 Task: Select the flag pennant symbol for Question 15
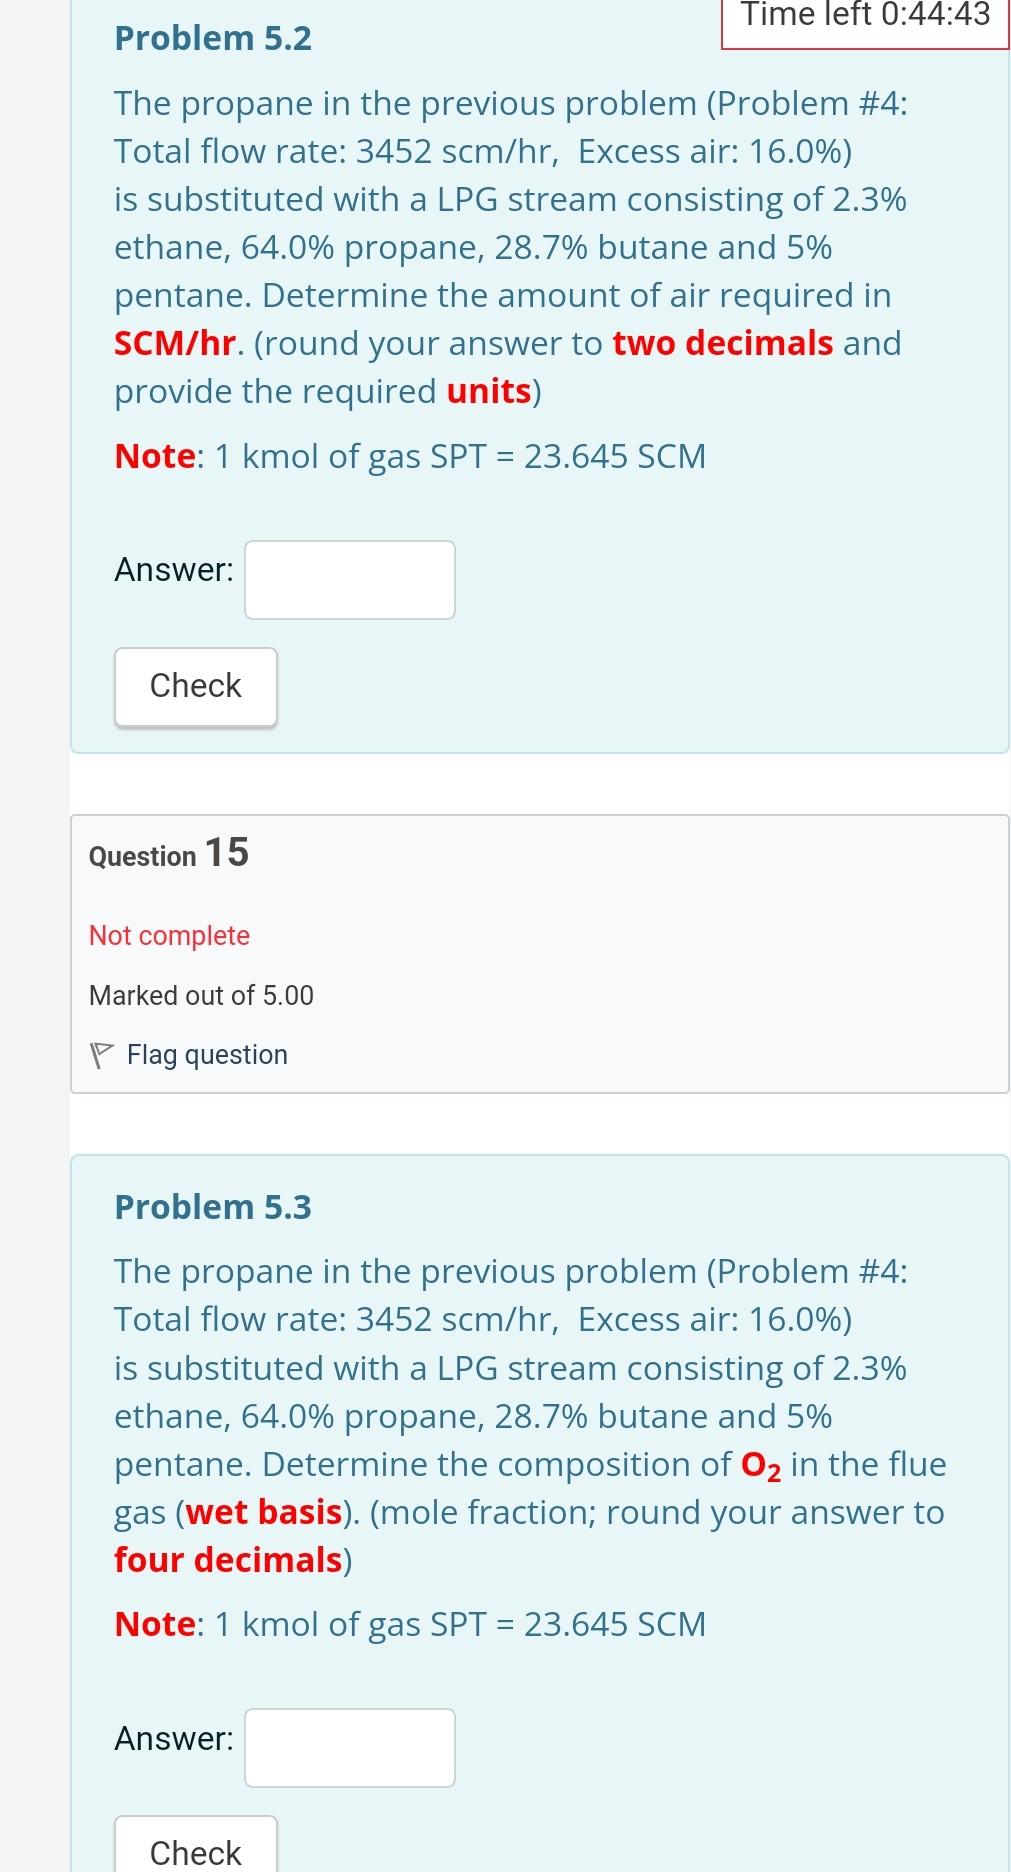click(x=101, y=1054)
